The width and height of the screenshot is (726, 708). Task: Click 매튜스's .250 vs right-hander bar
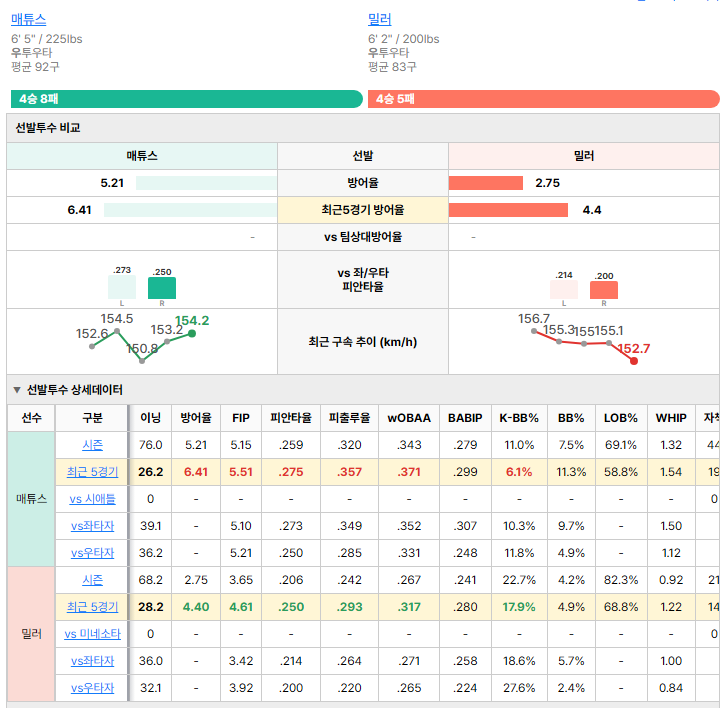coord(162,288)
